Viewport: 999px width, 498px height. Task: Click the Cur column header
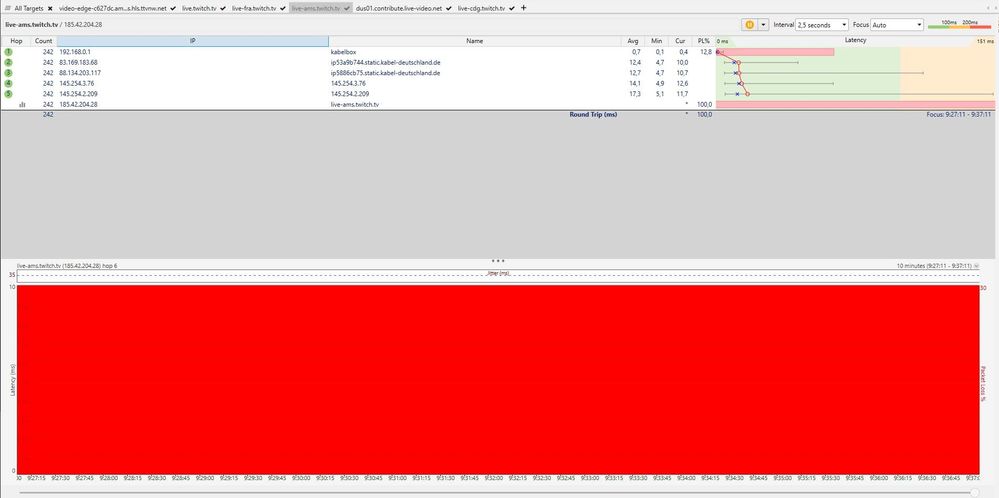[680, 41]
